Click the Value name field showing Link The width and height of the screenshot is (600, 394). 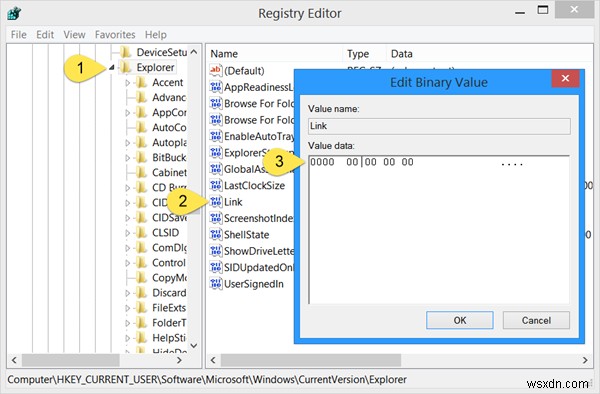point(439,126)
